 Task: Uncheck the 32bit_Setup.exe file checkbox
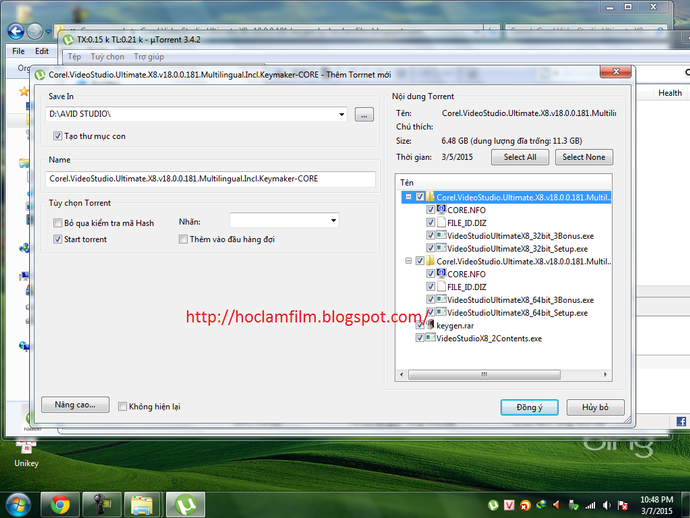pos(431,248)
